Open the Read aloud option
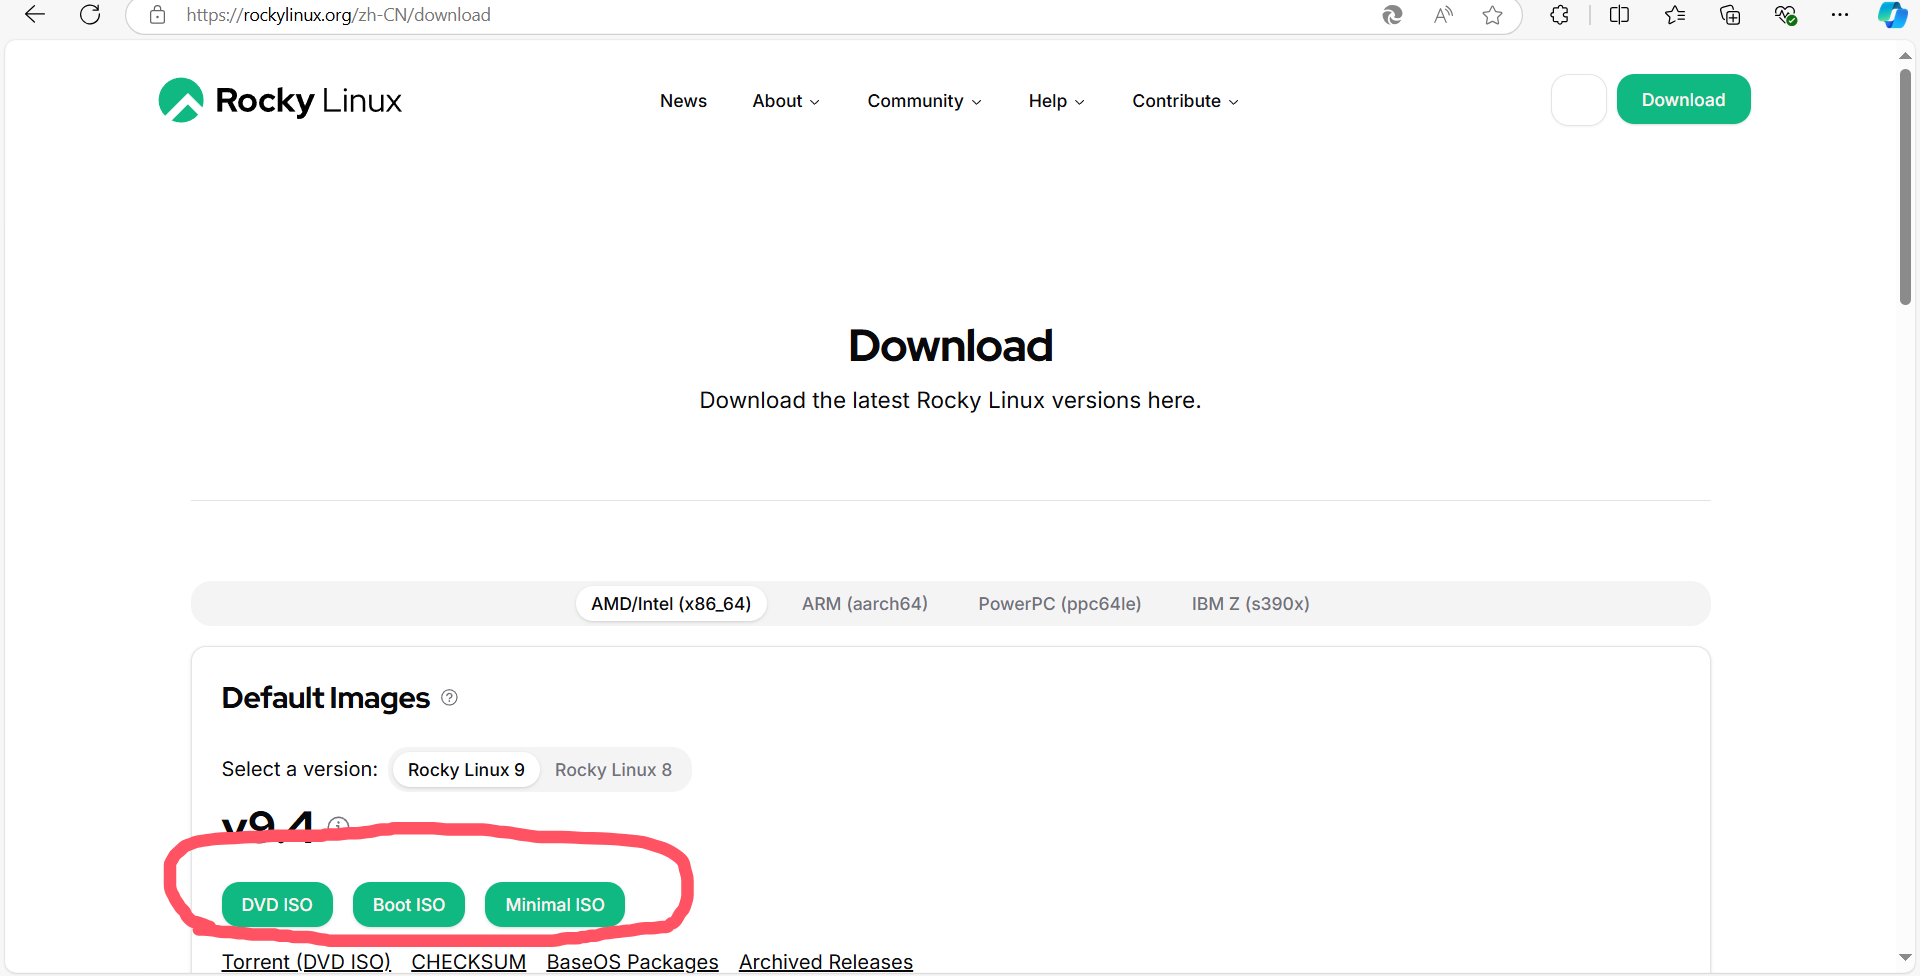The width and height of the screenshot is (1920, 976). 1443,15
